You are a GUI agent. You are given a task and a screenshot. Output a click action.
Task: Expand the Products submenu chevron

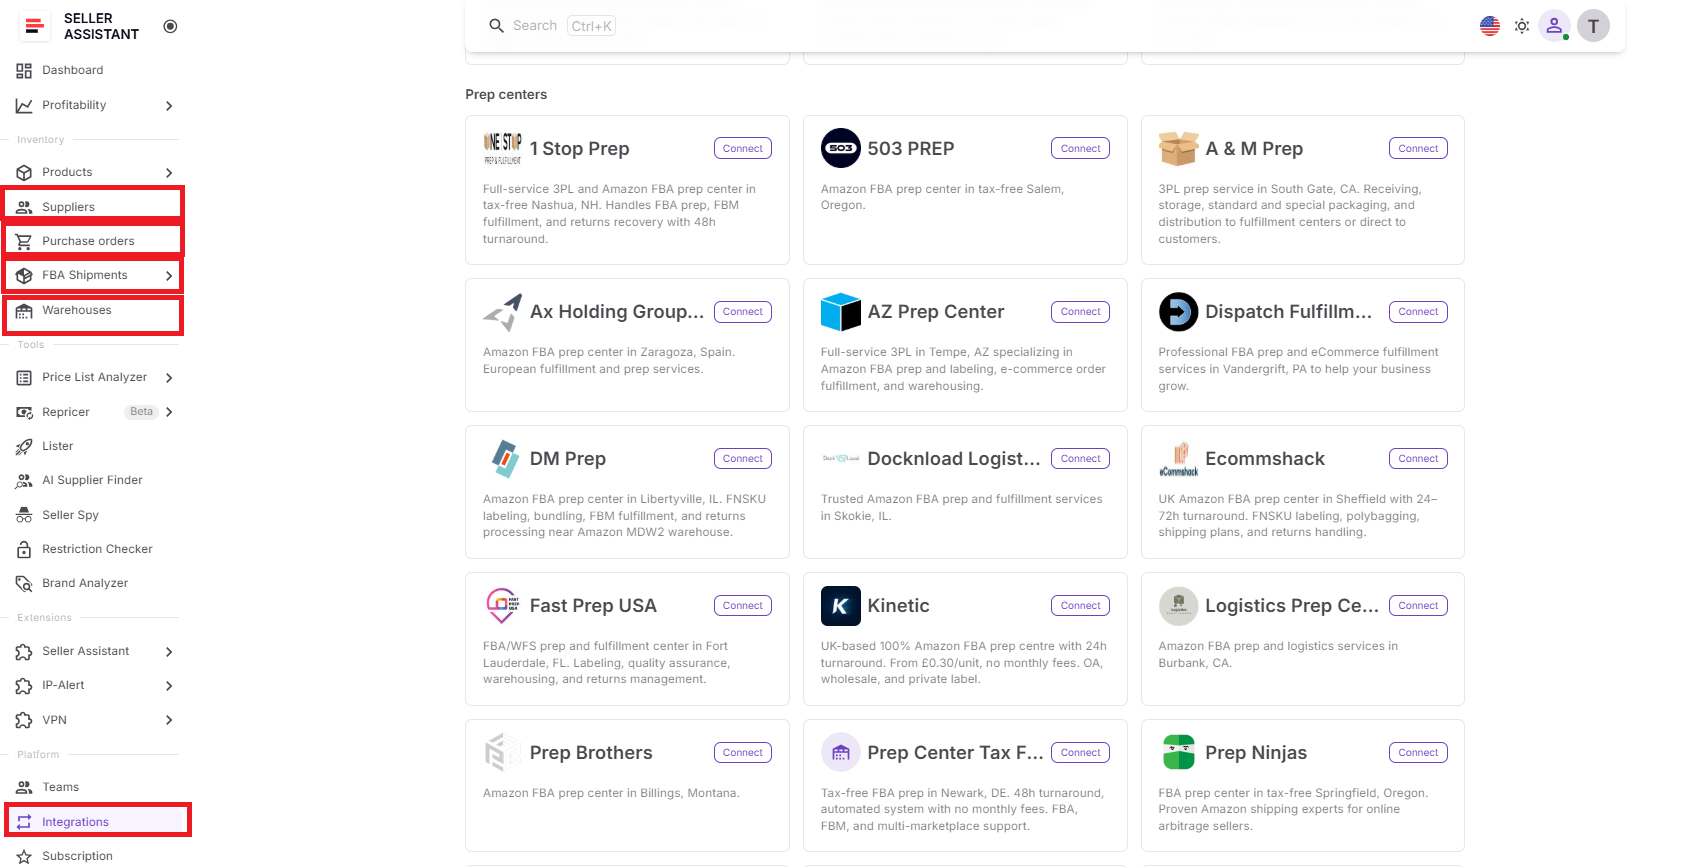[x=169, y=173]
